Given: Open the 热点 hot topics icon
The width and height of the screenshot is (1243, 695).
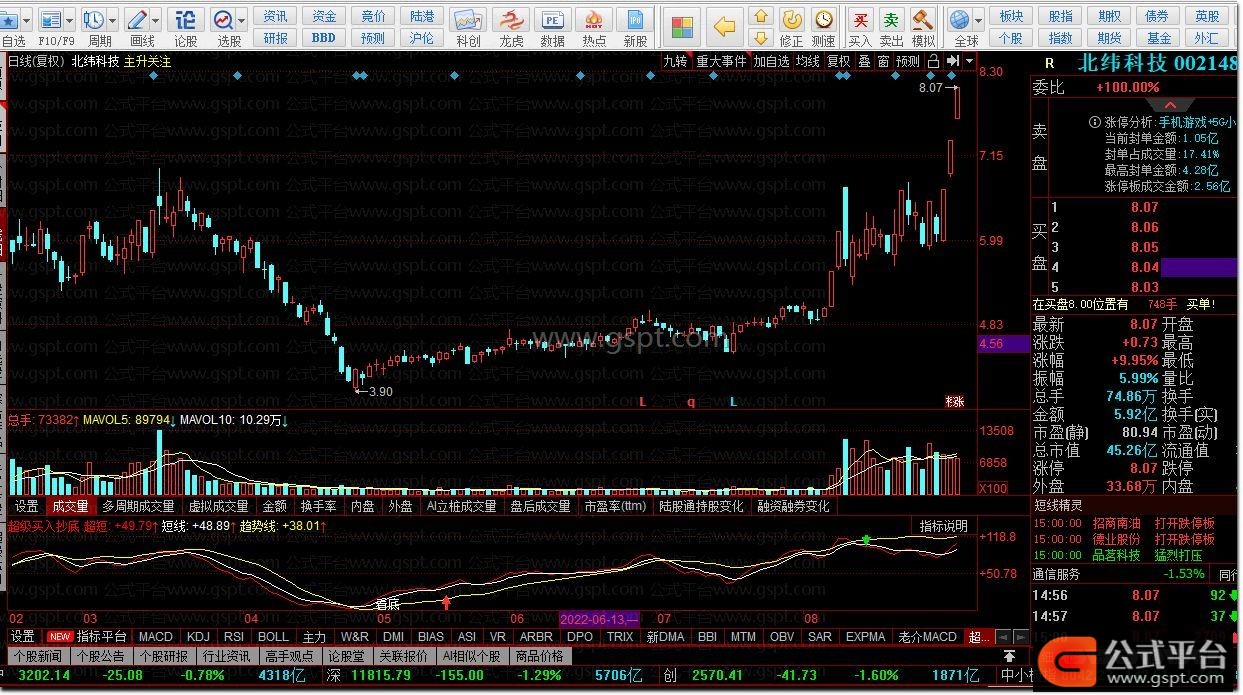Looking at the screenshot, I should (594, 19).
